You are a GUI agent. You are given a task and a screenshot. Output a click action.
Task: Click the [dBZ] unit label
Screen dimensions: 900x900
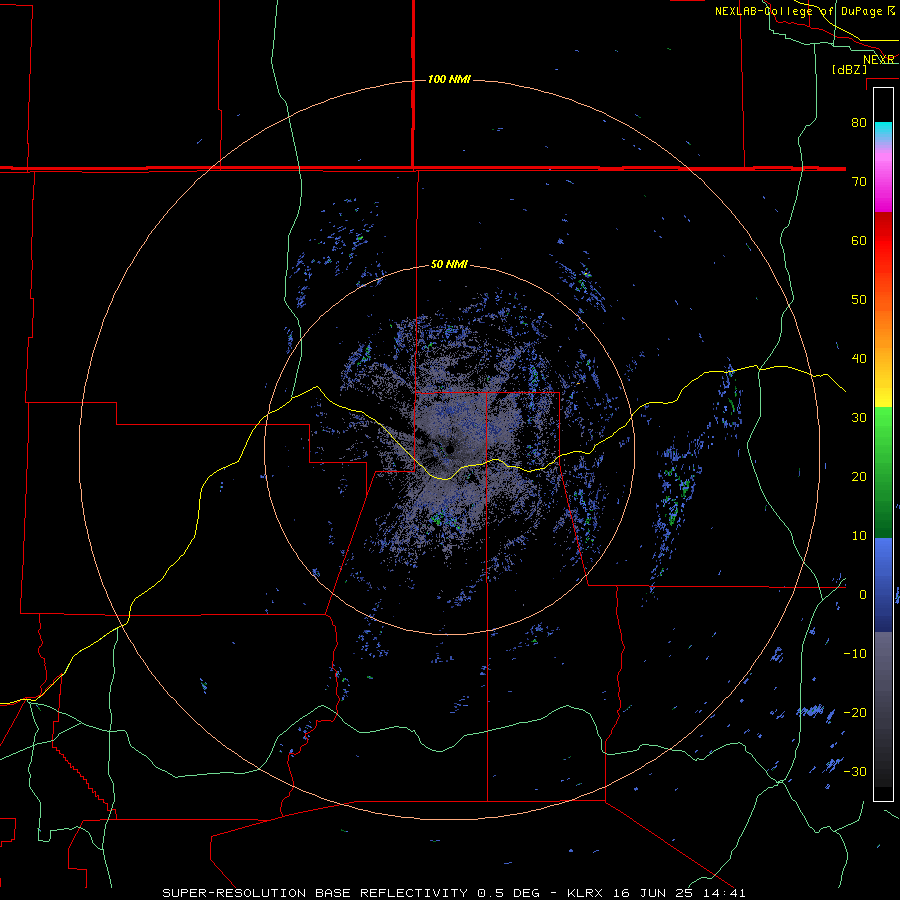[x=849, y=70]
